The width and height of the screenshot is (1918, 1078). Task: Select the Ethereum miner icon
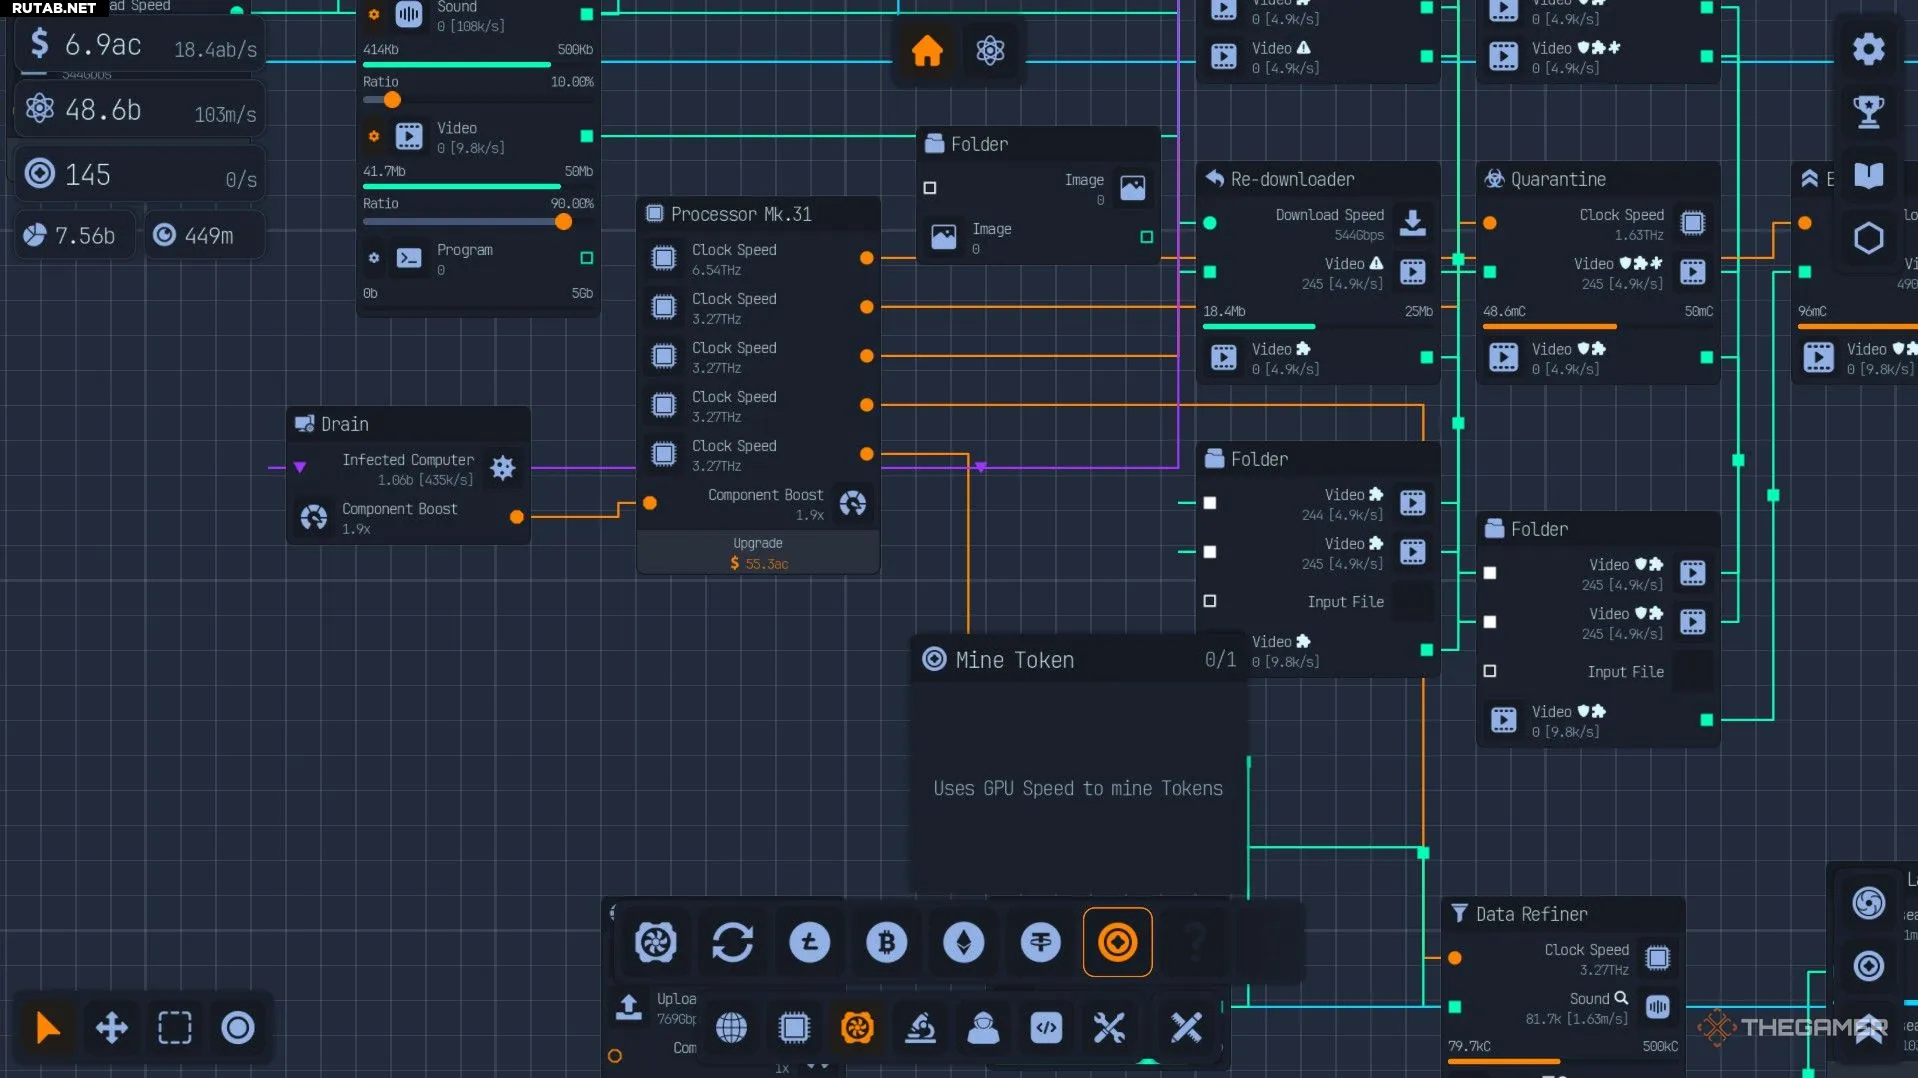(x=963, y=942)
